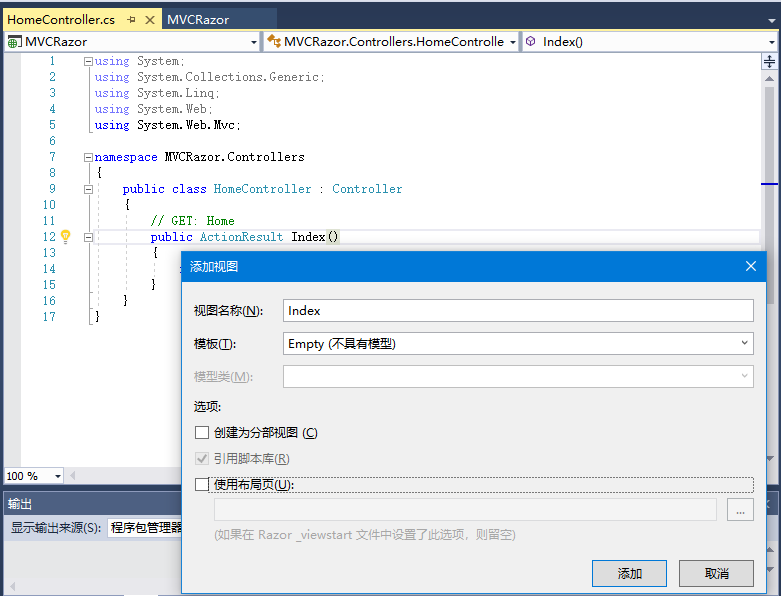Check the 创建为分部视图 checkbox
Screen dimensions: 781x596
203,433
